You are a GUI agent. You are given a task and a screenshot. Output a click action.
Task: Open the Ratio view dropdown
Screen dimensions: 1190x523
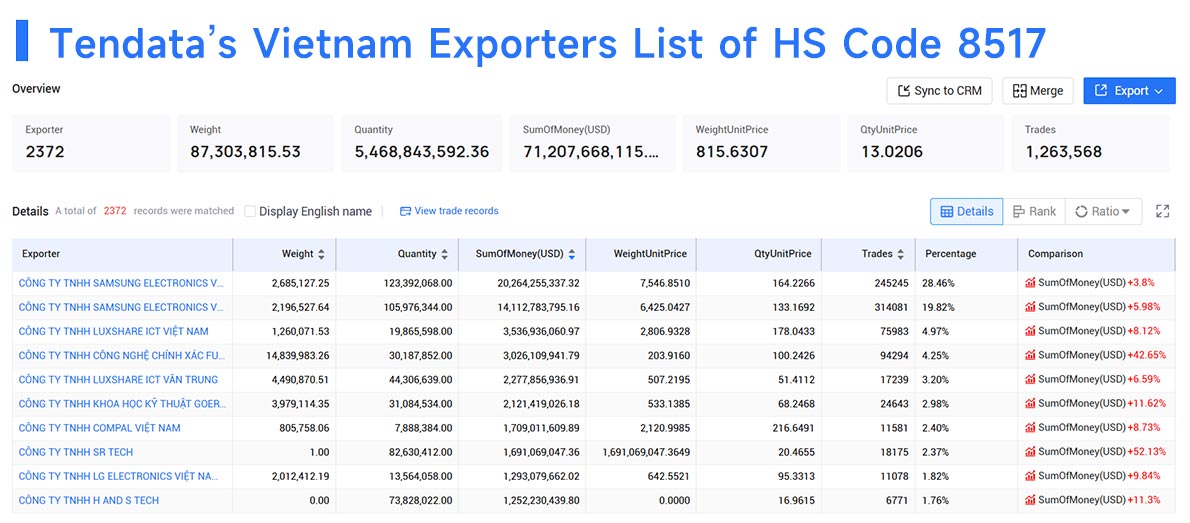1103,211
